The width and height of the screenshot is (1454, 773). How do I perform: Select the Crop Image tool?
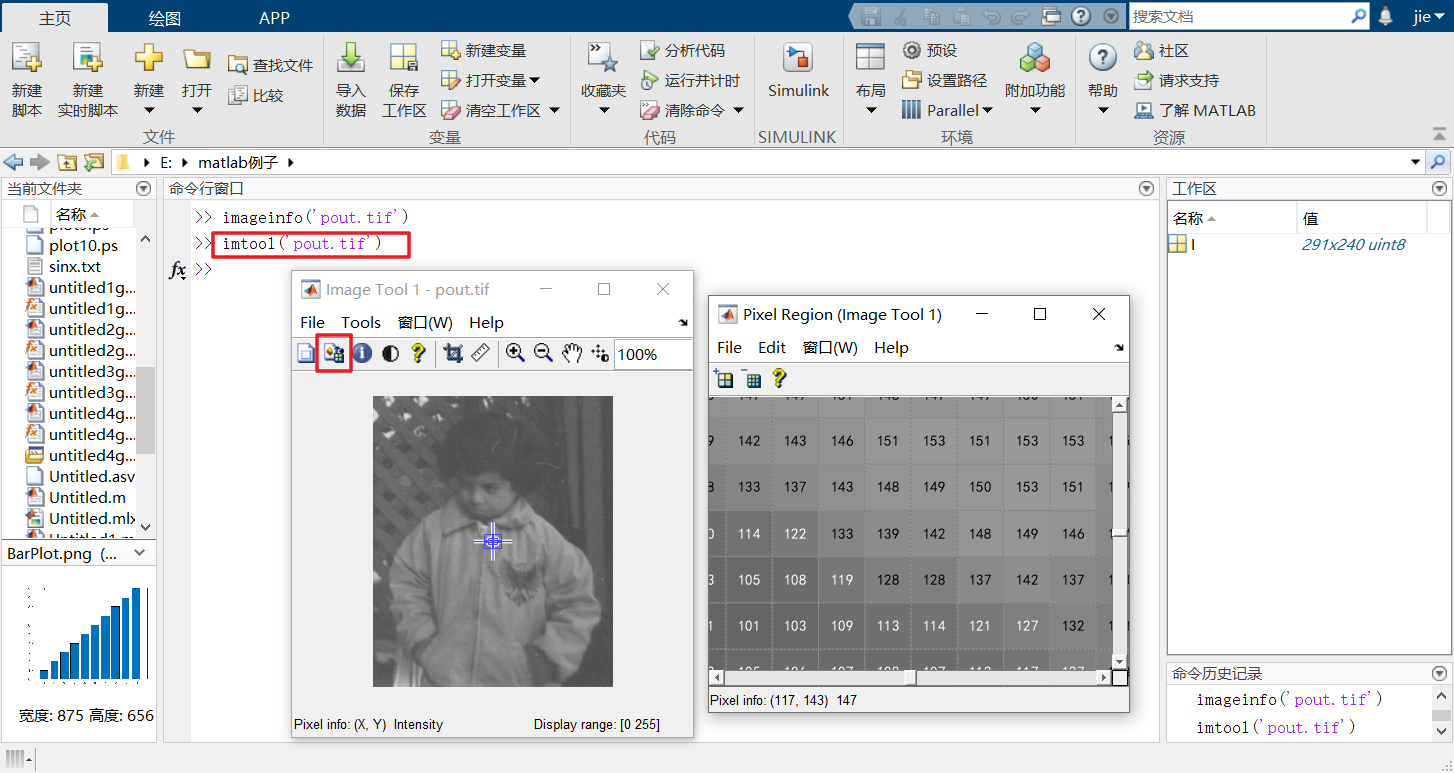tap(453, 354)
